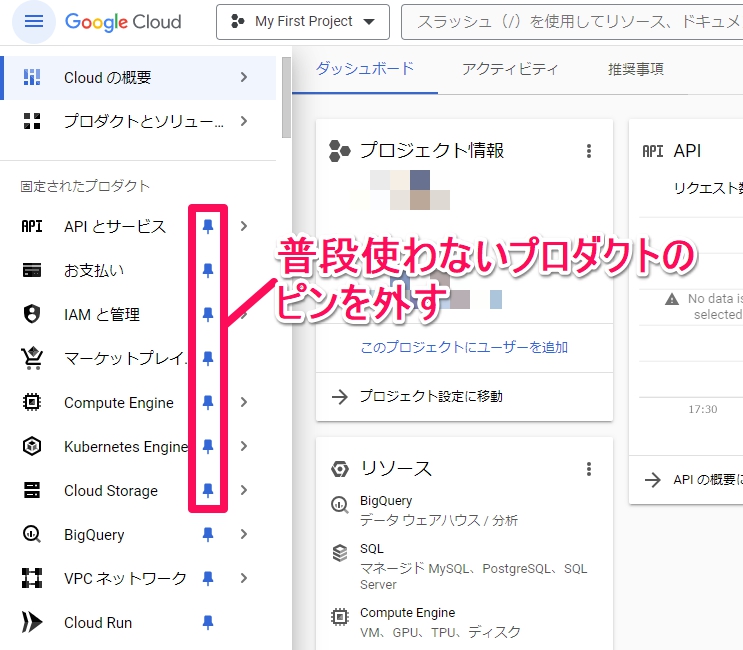The height and width of the screenshot is (650, 743).
Task: Open プロジェクト情報 card options menu
Action: tap(589, 151)
